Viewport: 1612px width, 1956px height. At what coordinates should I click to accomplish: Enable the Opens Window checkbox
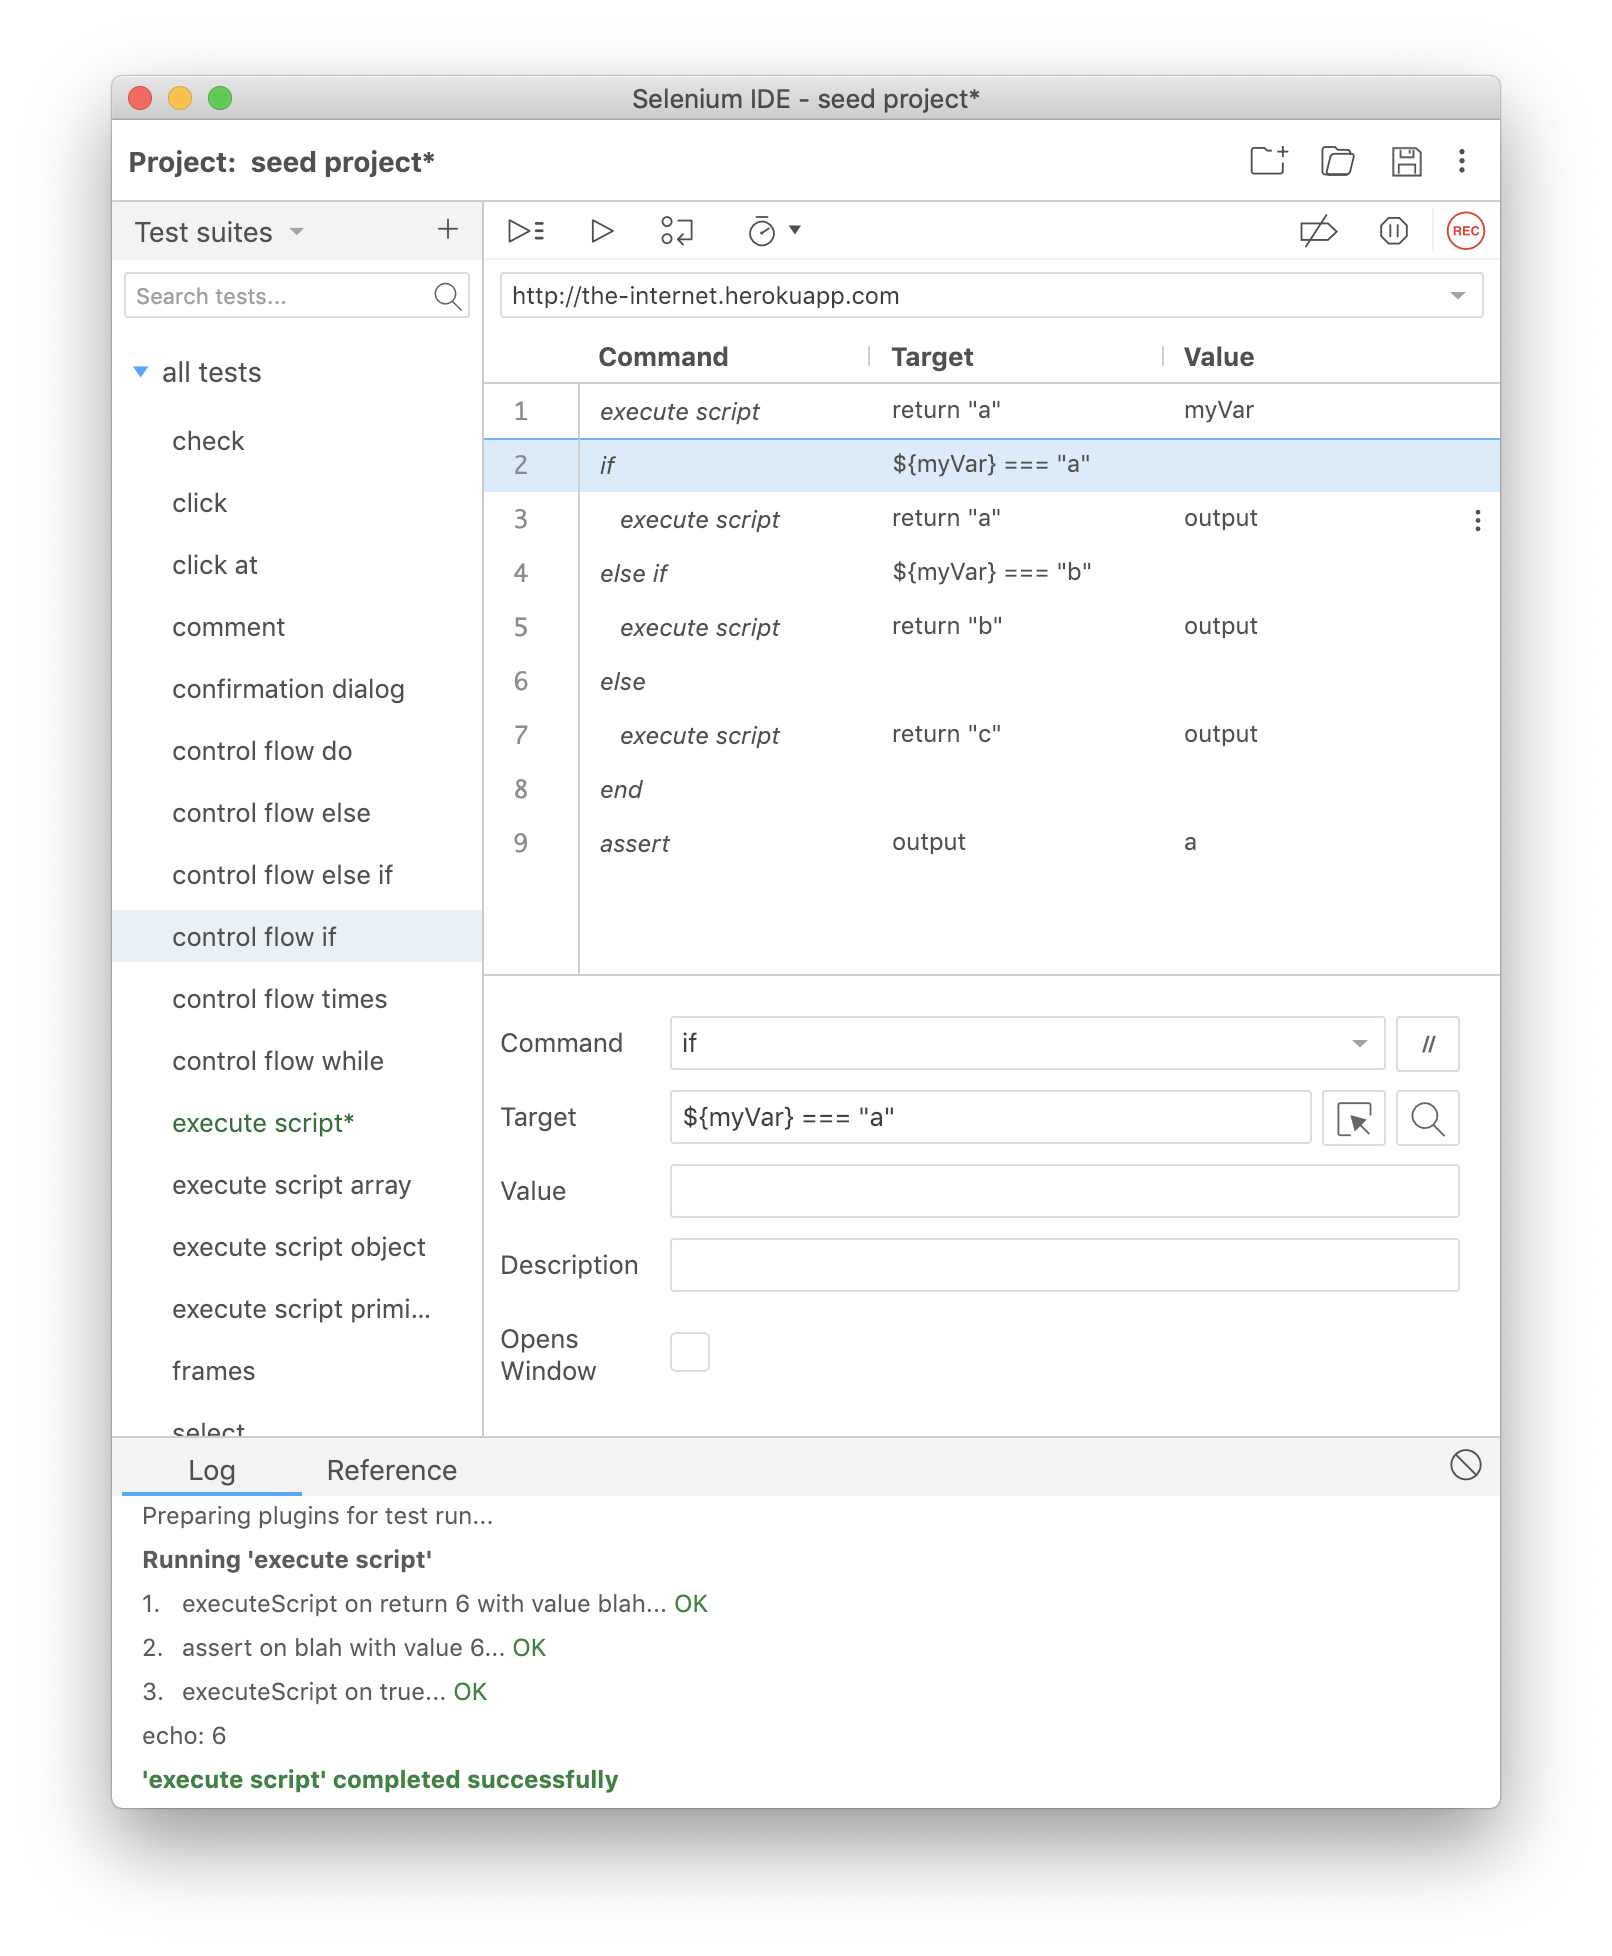[689, 1351]
